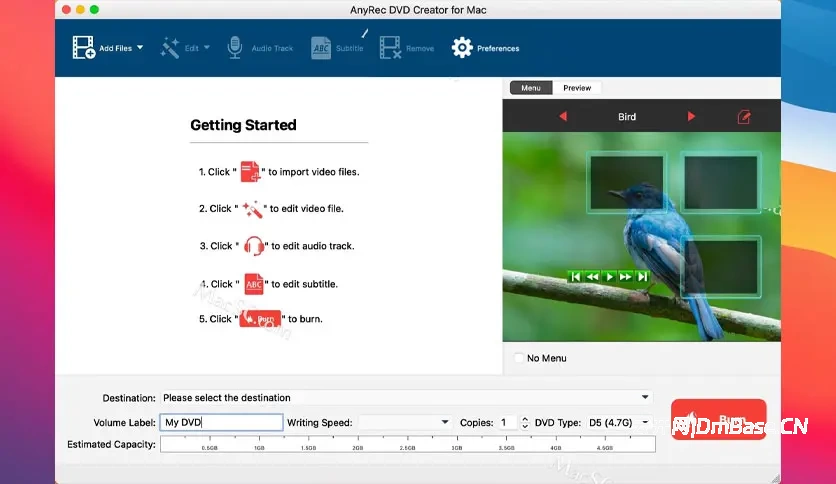Click the headphone audio icon in guide

click(254, 246)
